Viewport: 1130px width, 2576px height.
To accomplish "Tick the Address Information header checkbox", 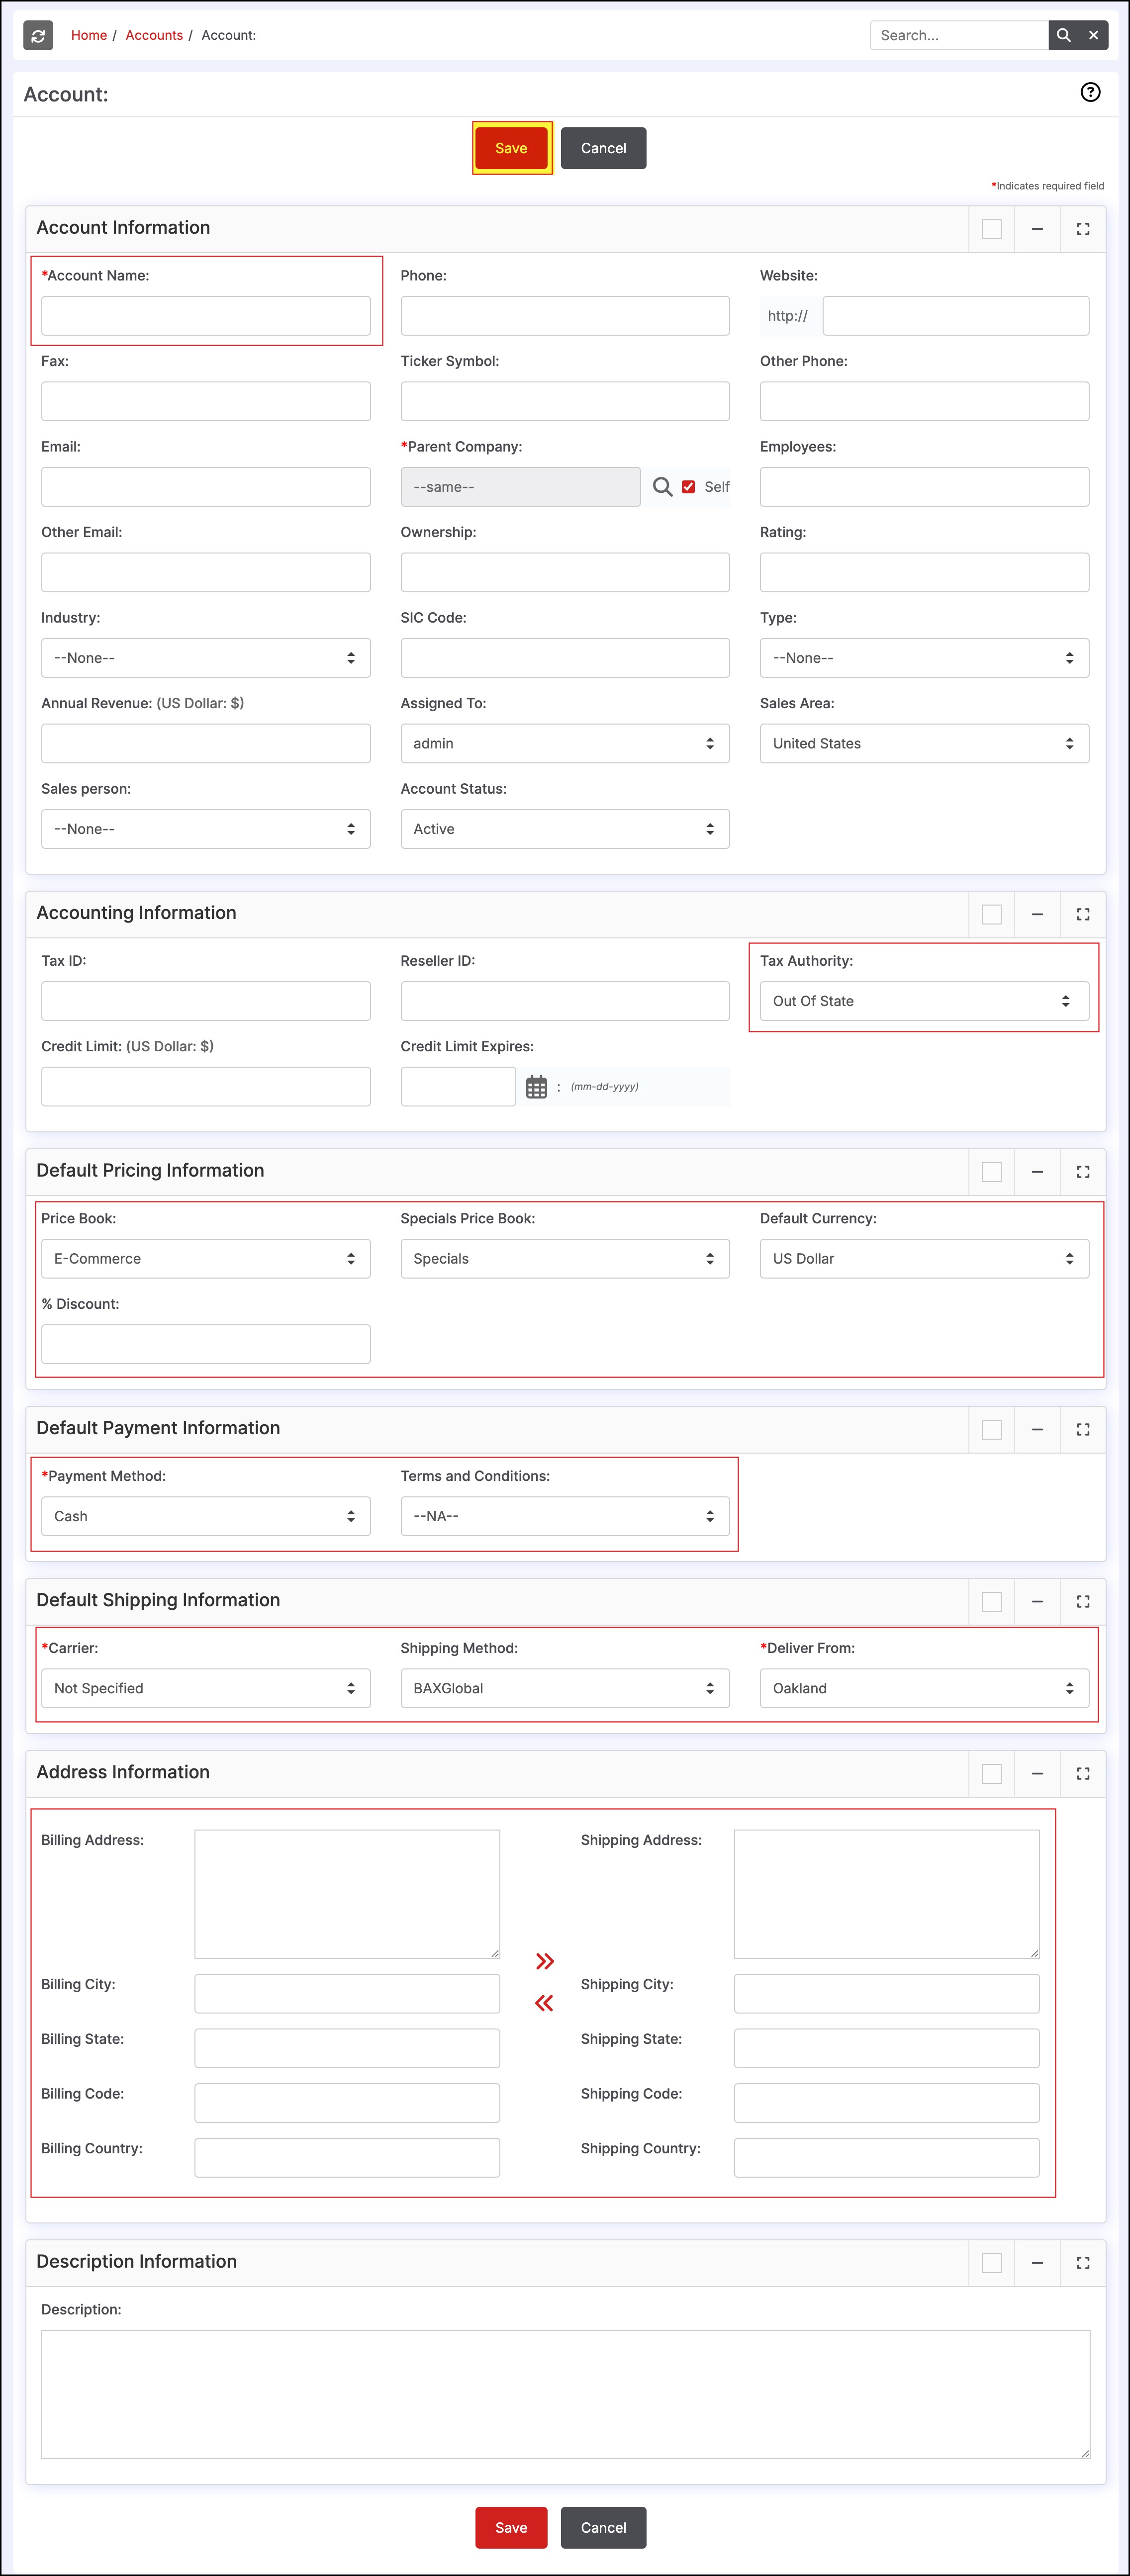I will point(991,1774).
